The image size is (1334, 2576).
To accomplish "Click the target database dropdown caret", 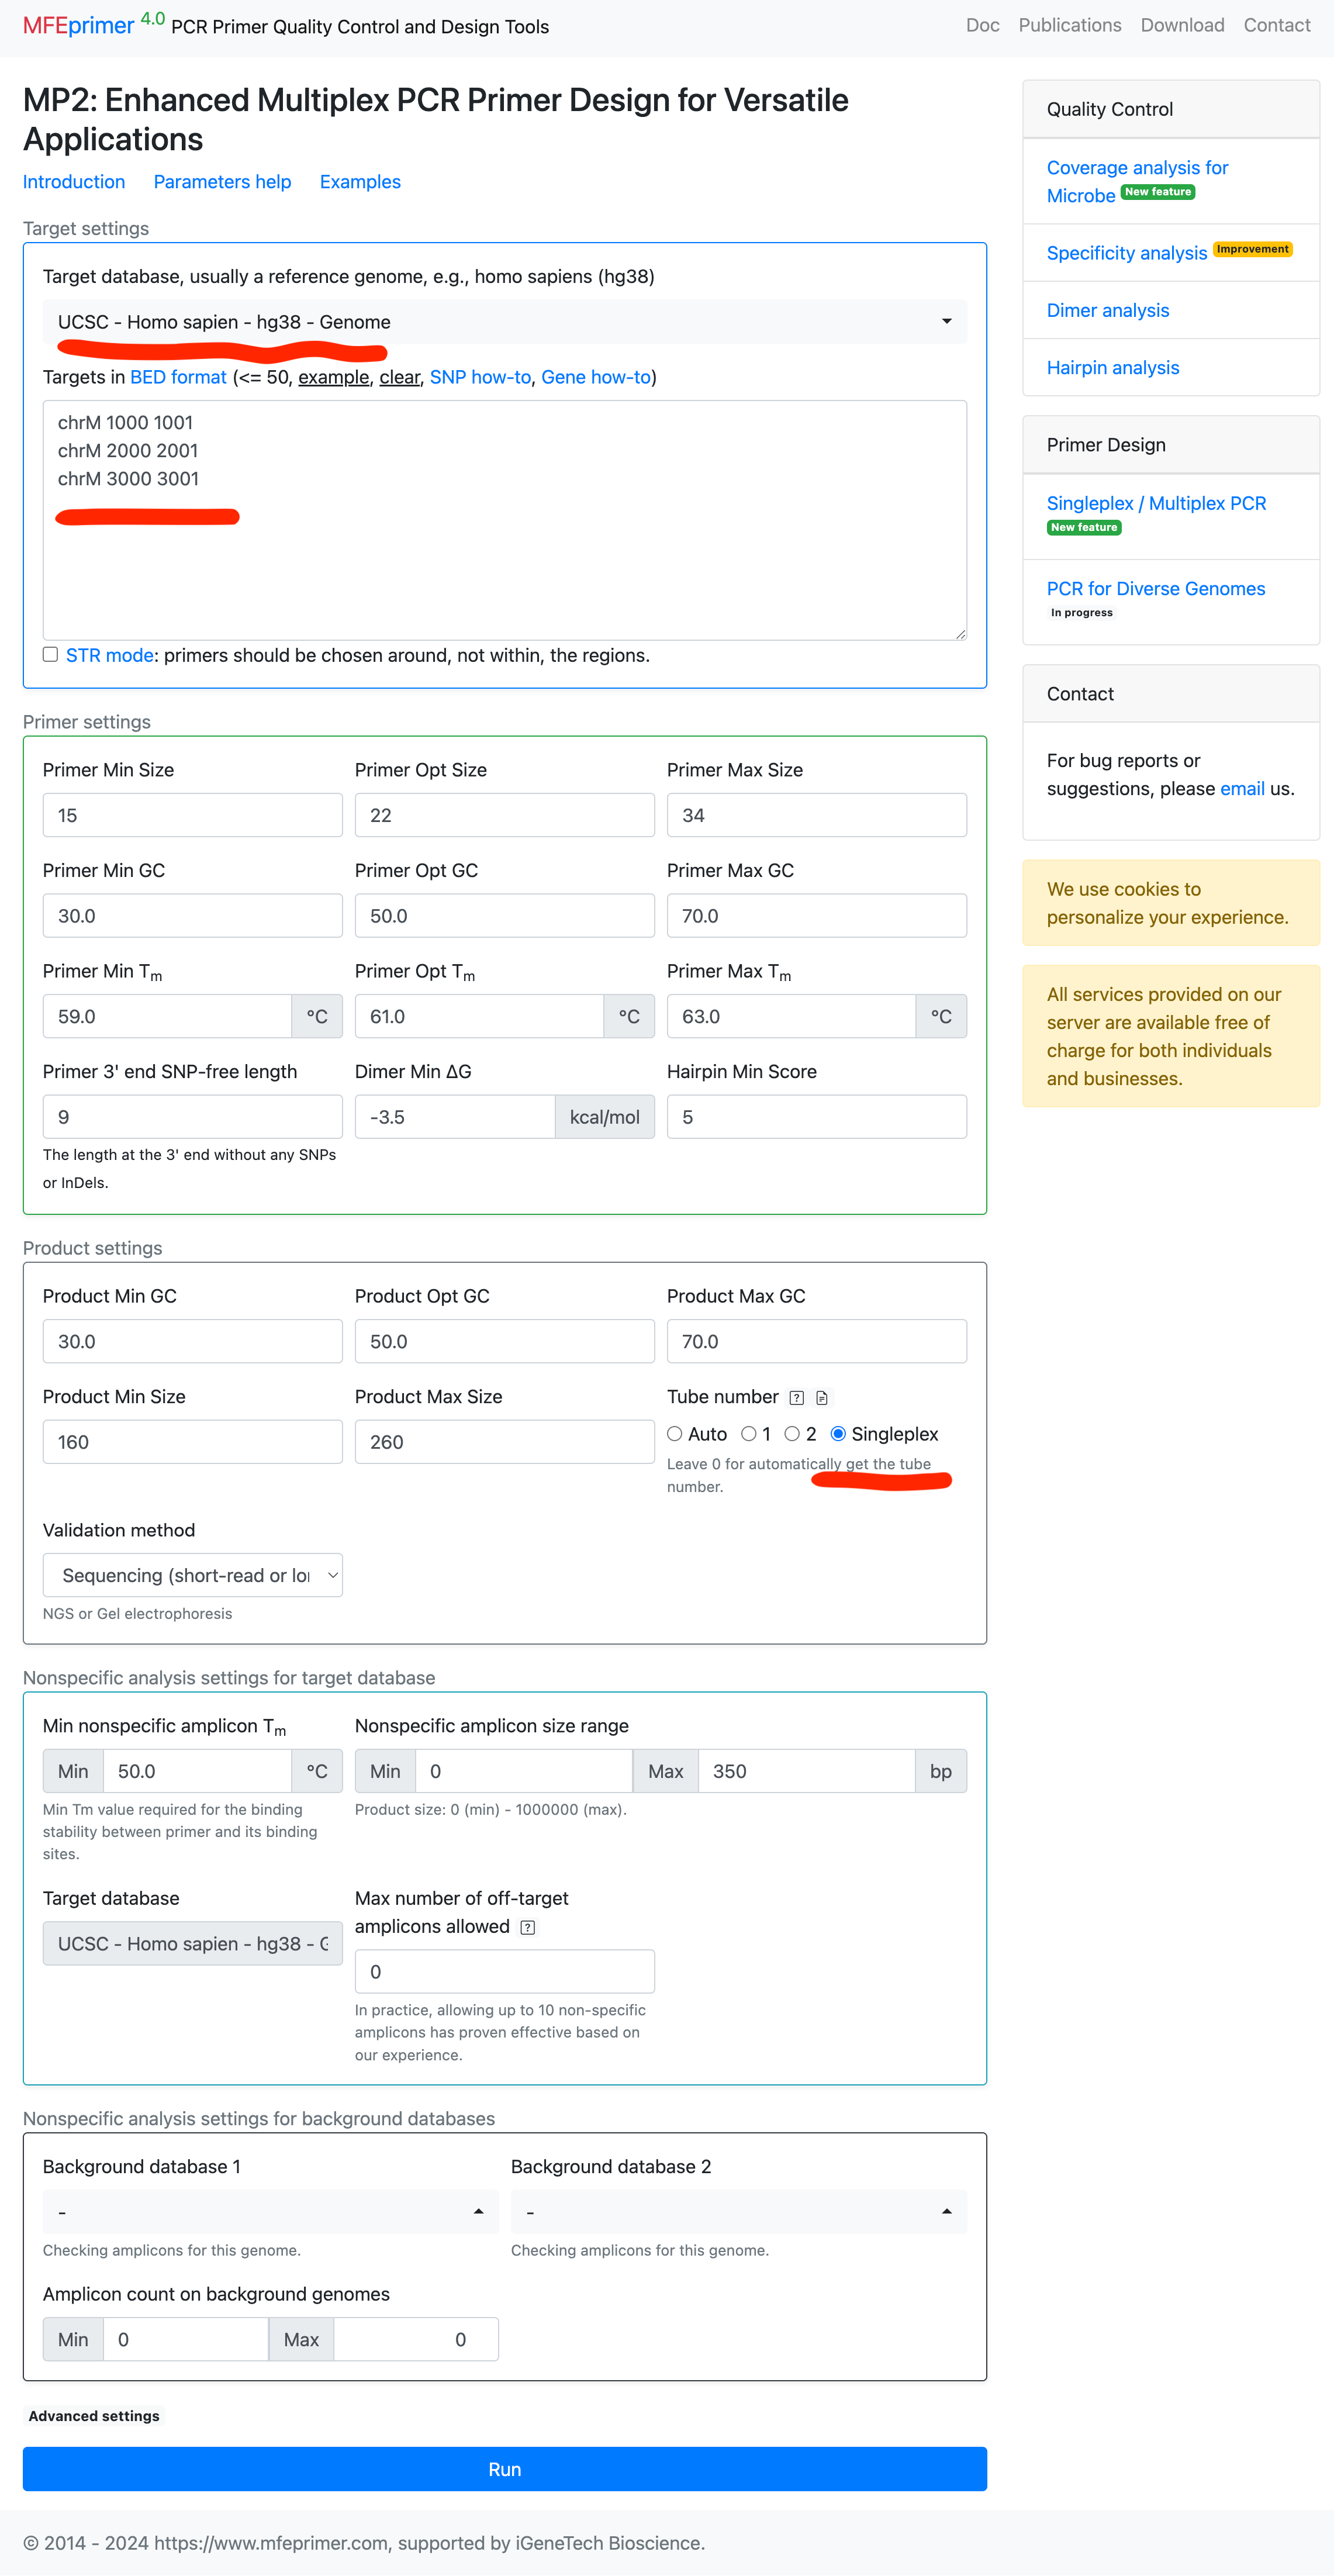I will (946, 322).
